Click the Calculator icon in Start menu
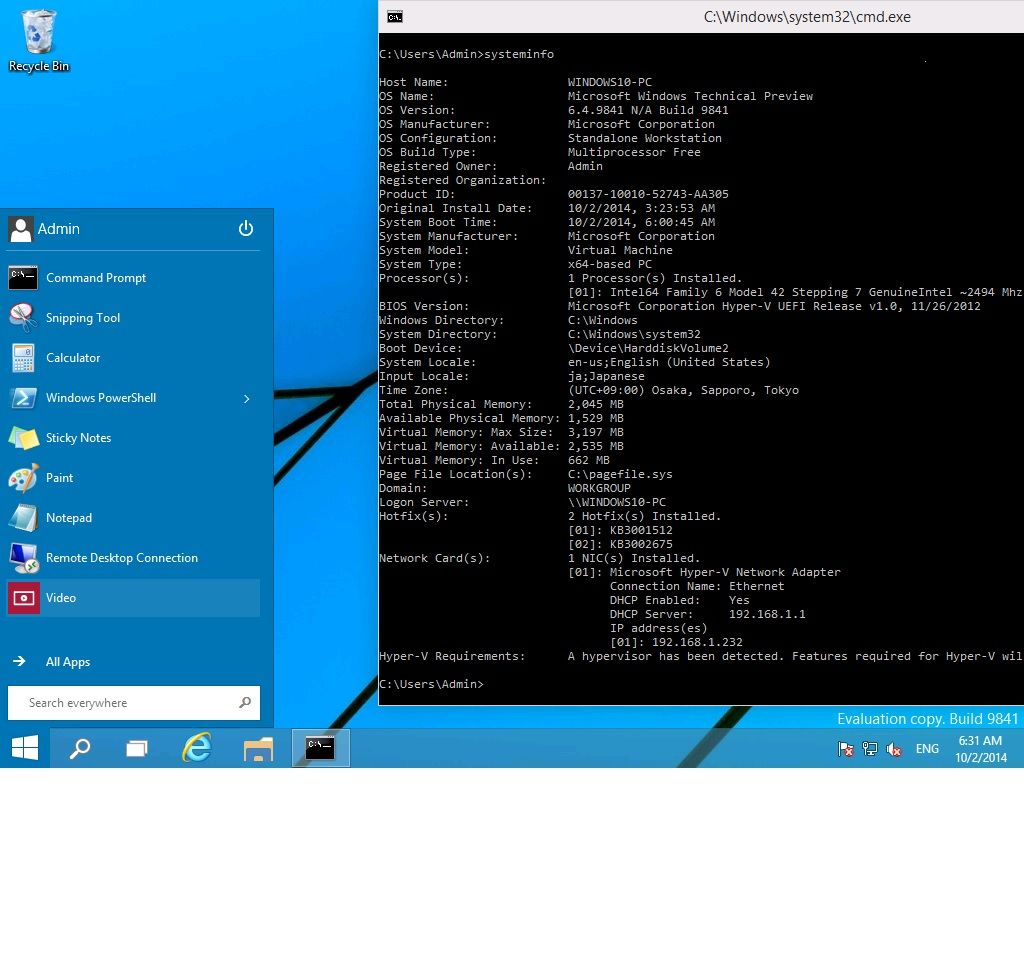The height and width of the screenshot is (960, 1024). [x=23, y=358]
